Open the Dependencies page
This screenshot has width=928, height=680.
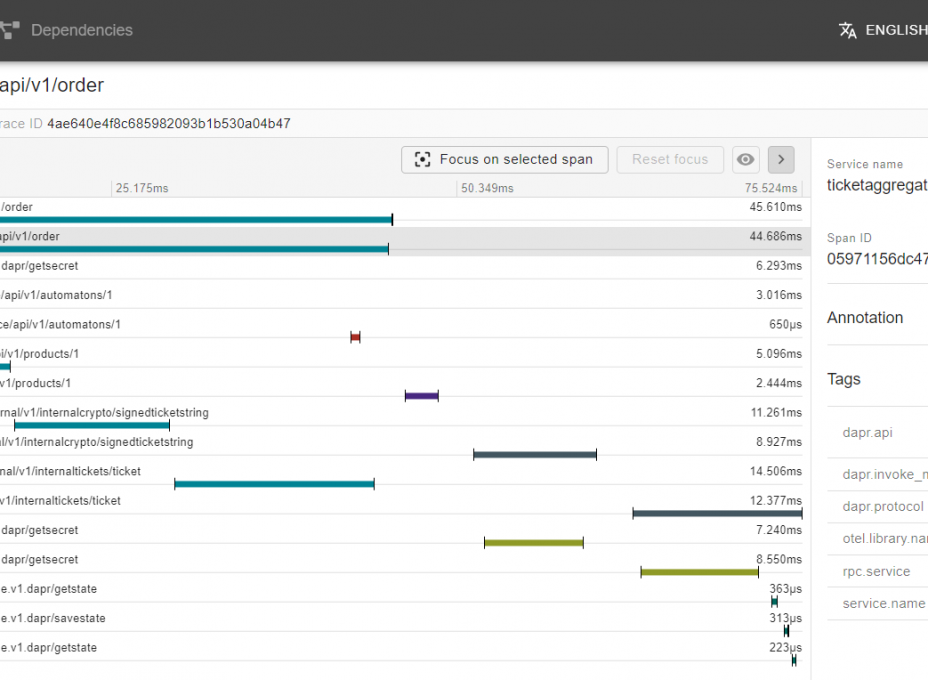(x=80, y=30)
